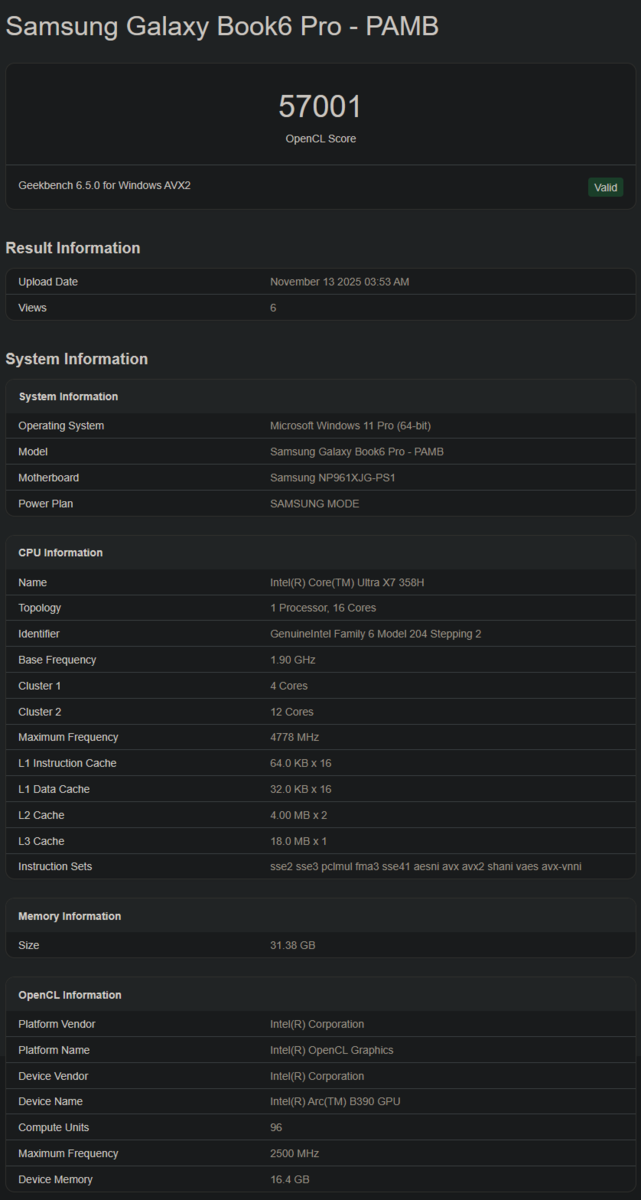Click the System Information section heading

(x=77, y=359)
